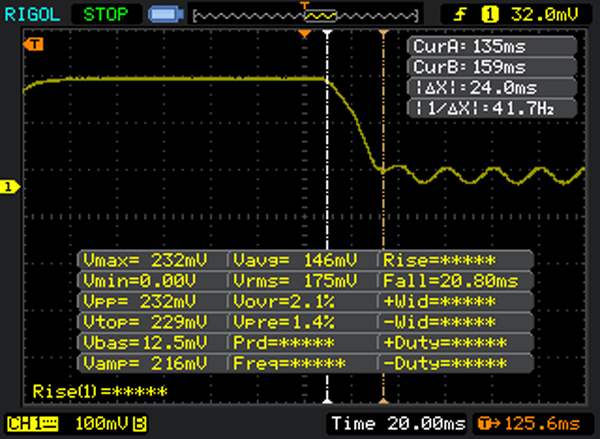Click the waveform memory overview bar
The width and height of the screenshot is (600, 439).
click(x=309, y=15)
